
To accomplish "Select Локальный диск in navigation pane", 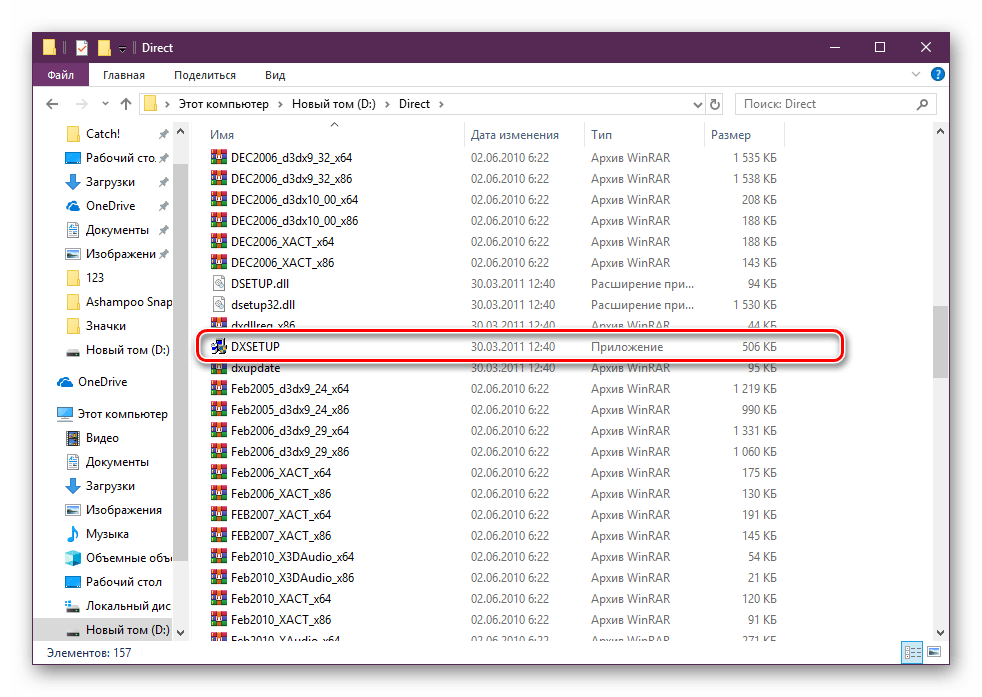I will [118, 606].
